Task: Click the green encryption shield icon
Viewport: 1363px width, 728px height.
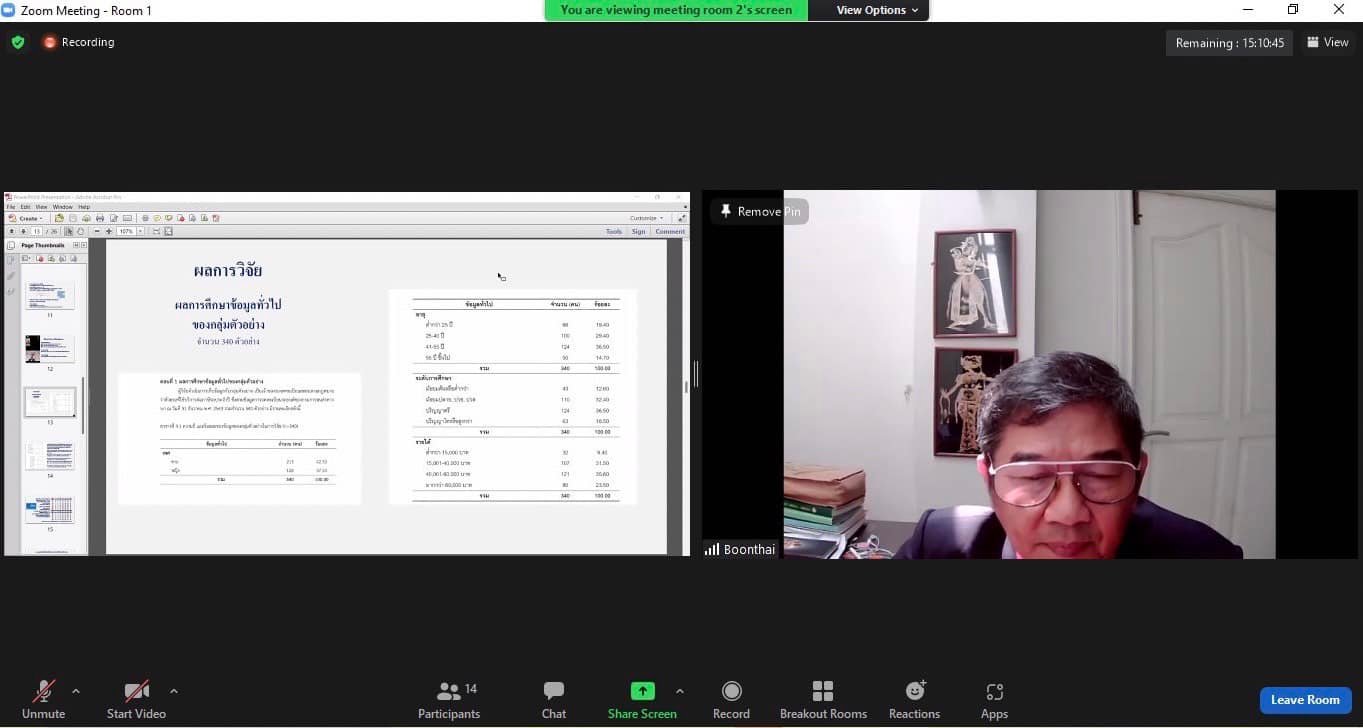Action: tap(18, 42)
